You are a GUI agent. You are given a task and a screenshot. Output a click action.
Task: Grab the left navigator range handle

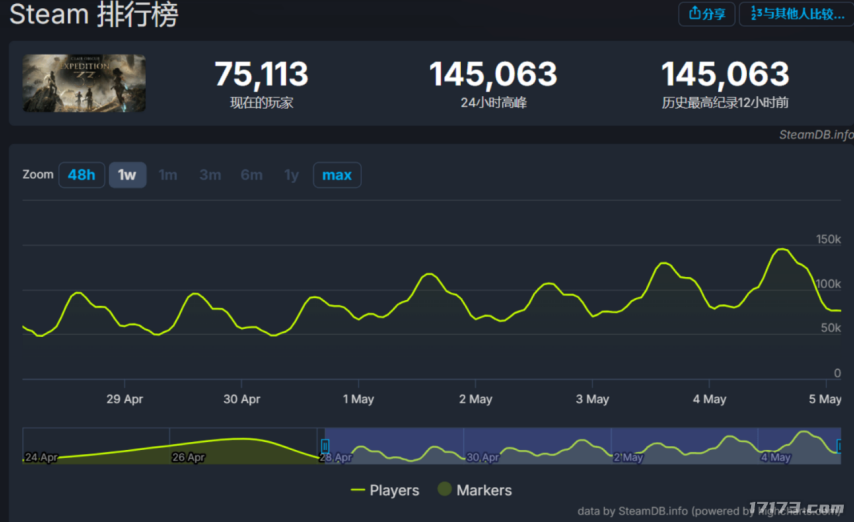[324, 446]
